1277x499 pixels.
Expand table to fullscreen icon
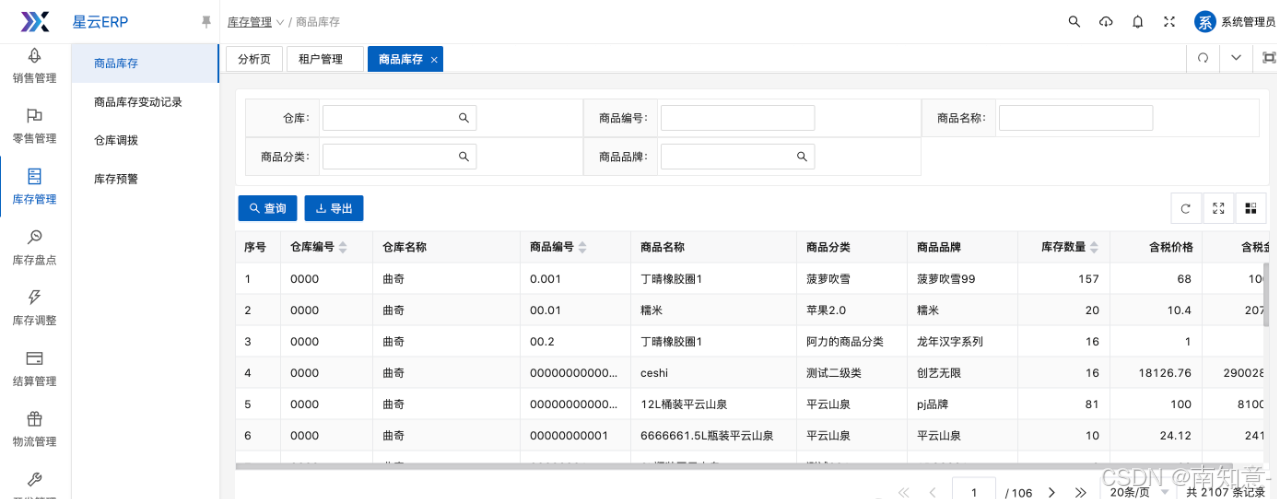[x=1218, y=208]
